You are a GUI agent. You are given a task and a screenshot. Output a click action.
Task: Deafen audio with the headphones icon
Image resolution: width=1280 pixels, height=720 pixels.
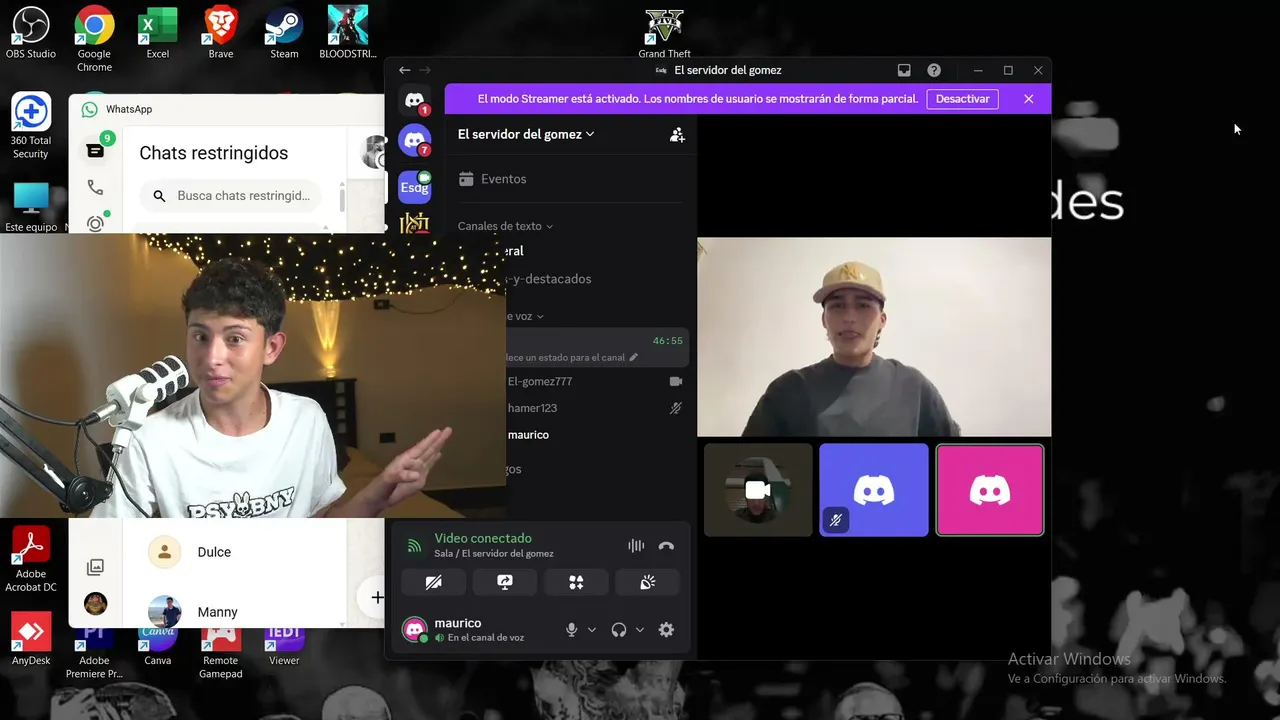[x=619, y=630]
